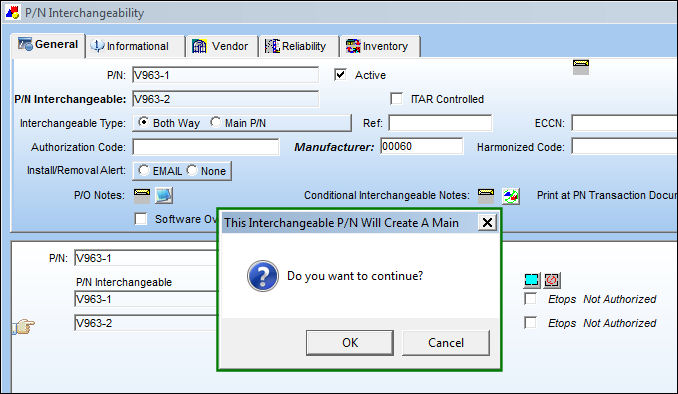Click 'Not Authorized' text in V963-1 row

click(x=619, y=299)
